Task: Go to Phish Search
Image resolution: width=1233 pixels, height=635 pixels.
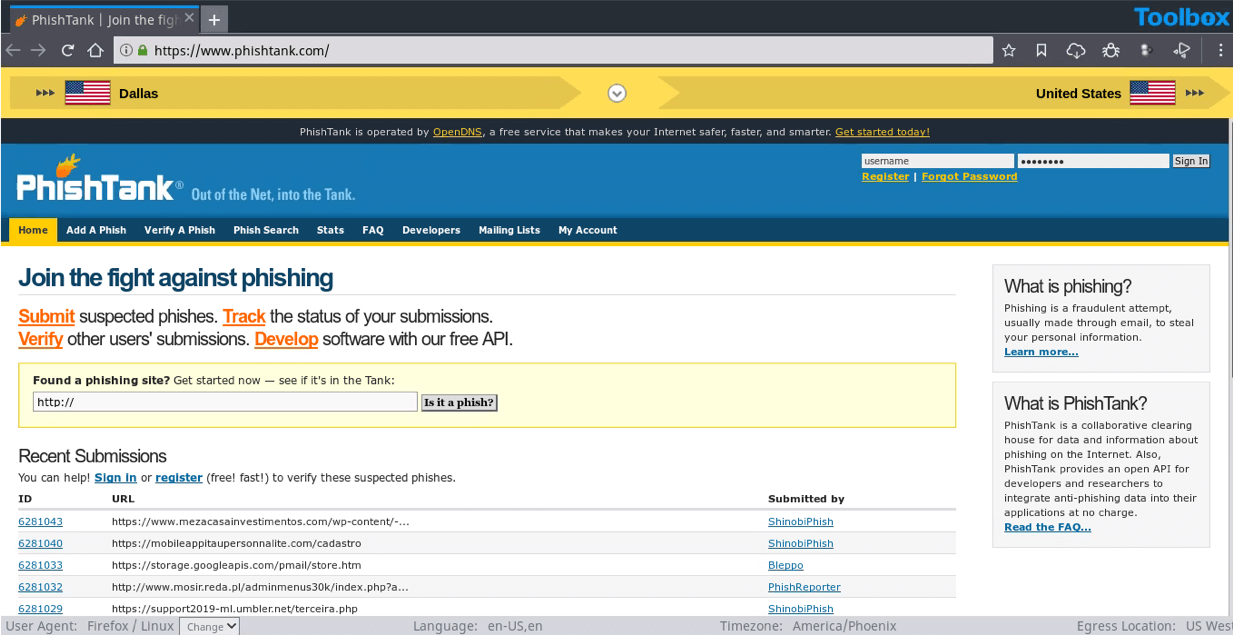Action: (266, 230)
